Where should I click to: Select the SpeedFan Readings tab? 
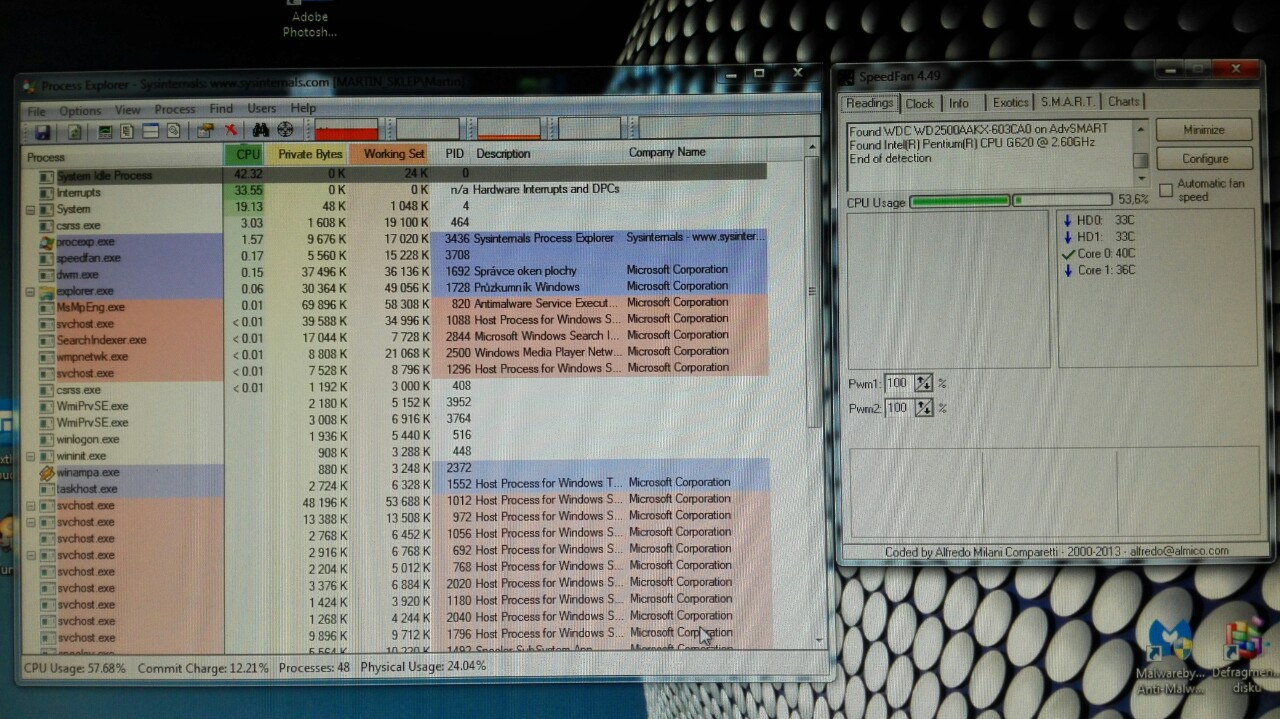[x=869, y=103]
